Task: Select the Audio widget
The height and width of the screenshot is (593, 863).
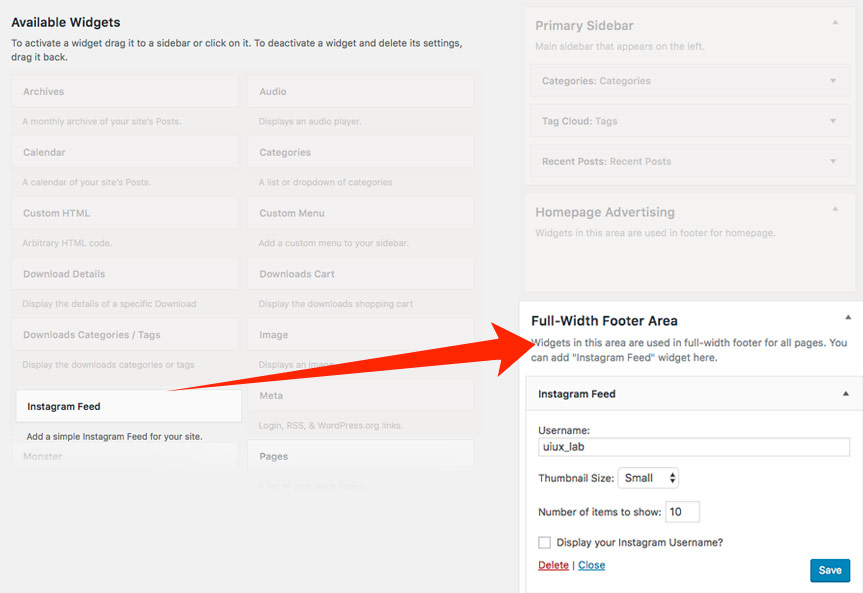Action: [x=360, y=92]
